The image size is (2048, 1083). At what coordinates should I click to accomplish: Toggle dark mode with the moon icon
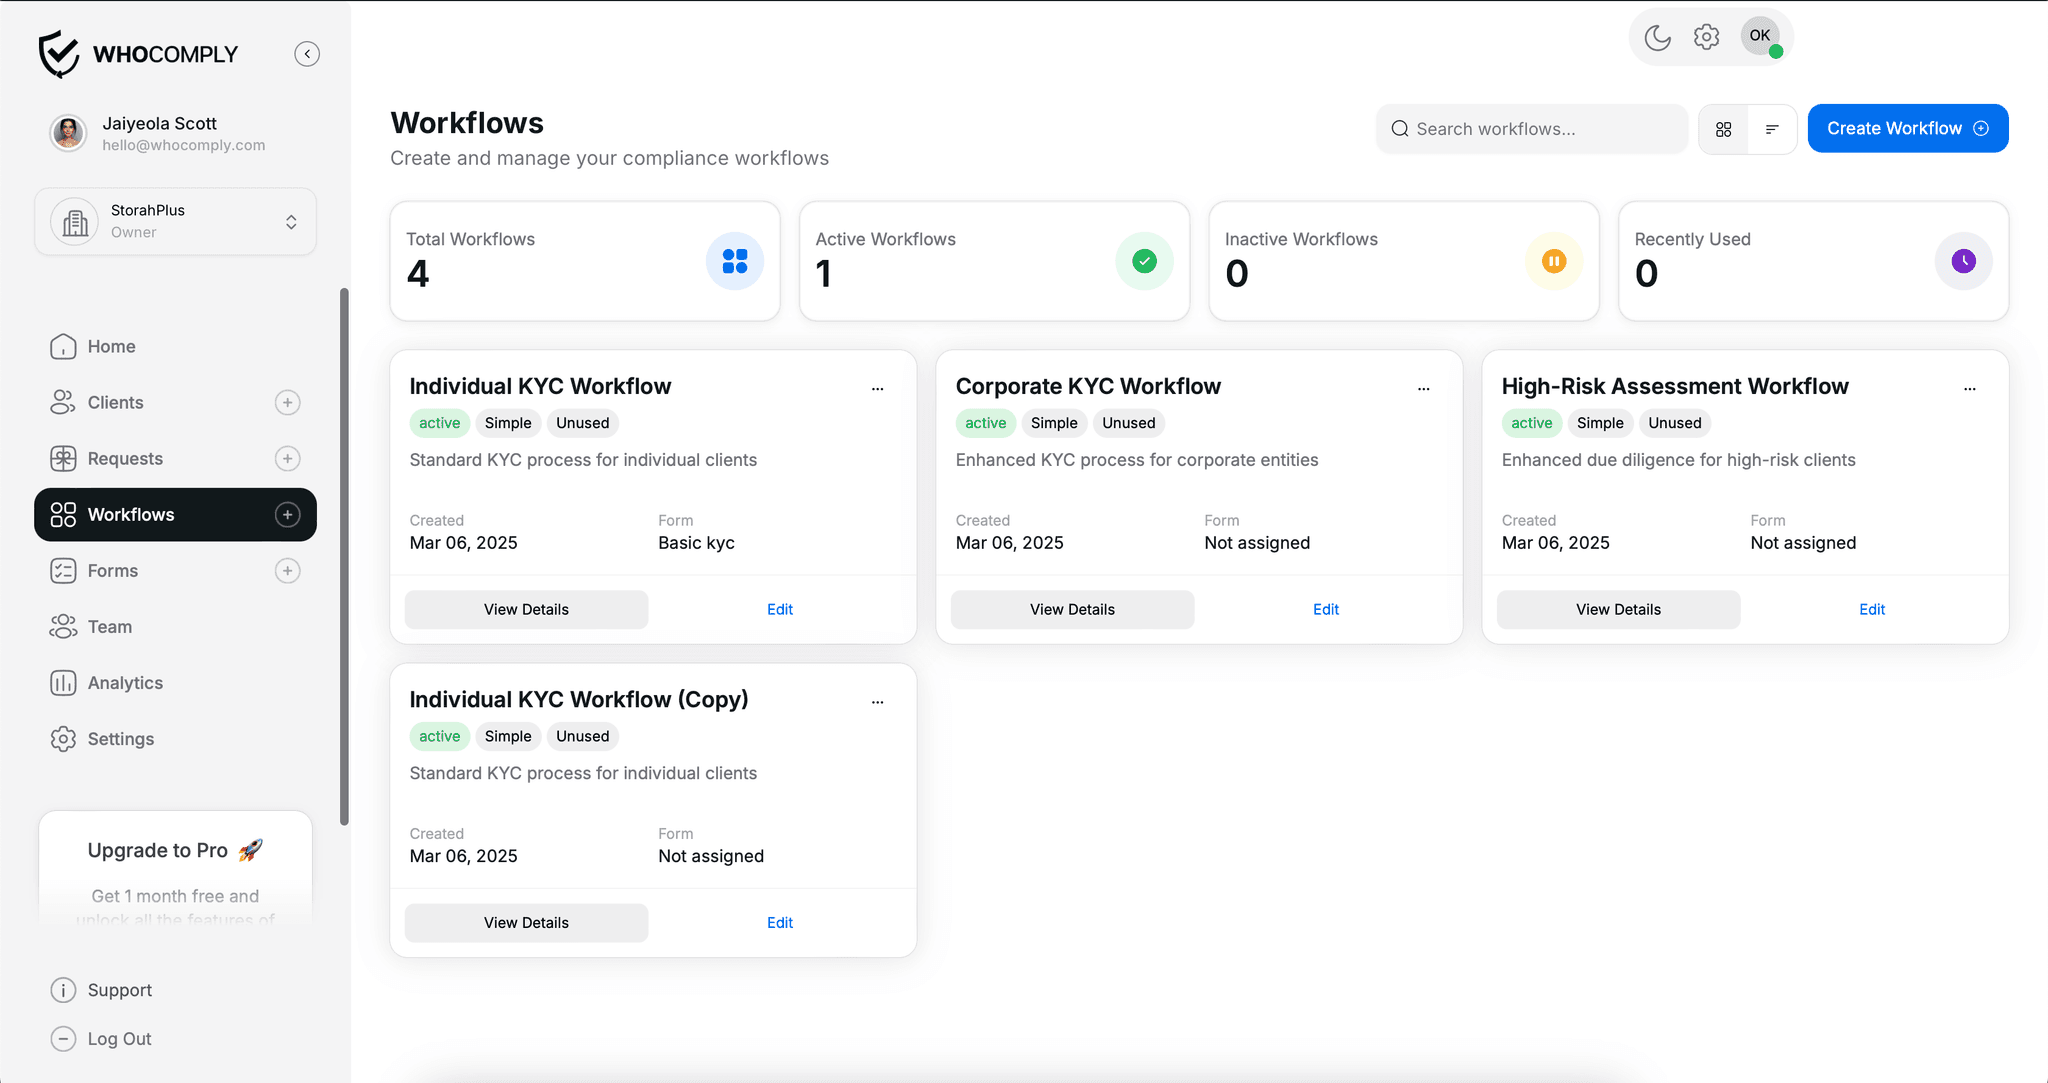click(1657, 36)
